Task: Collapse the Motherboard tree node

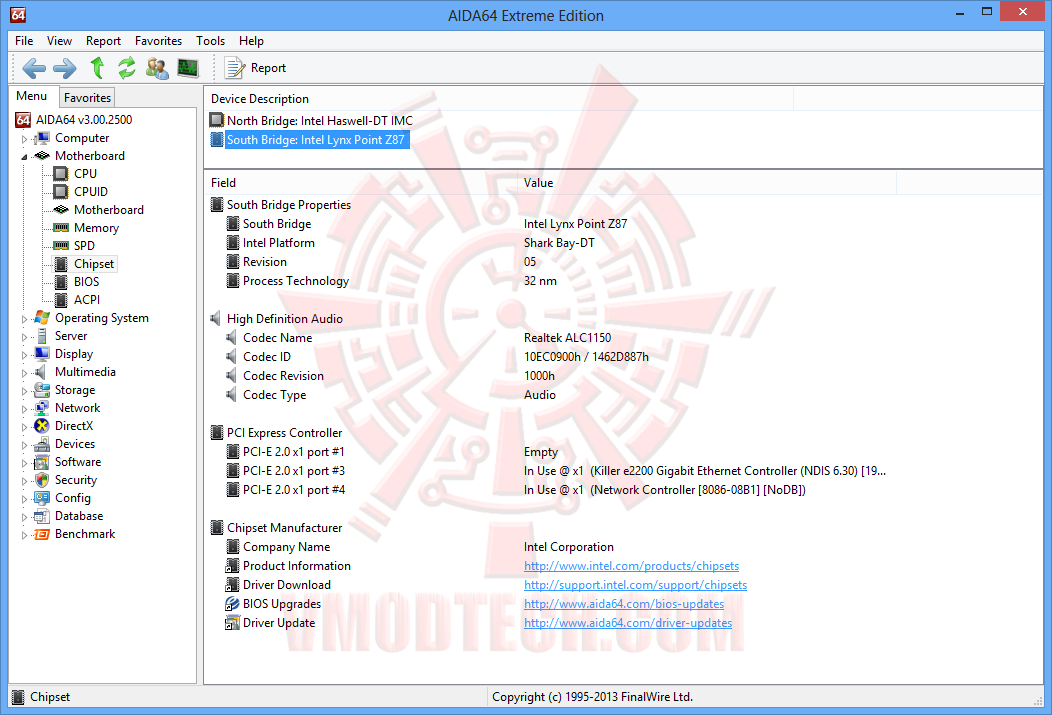Action: point(24,156)
